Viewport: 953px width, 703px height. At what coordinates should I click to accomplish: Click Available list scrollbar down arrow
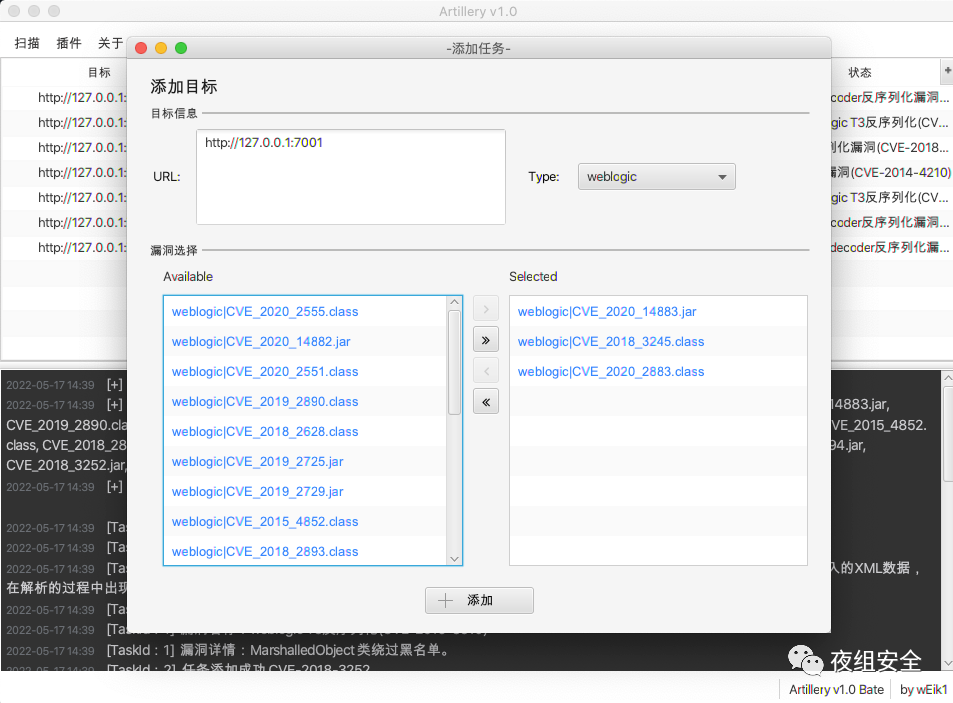pyautogui.click(x=454, y=559)
